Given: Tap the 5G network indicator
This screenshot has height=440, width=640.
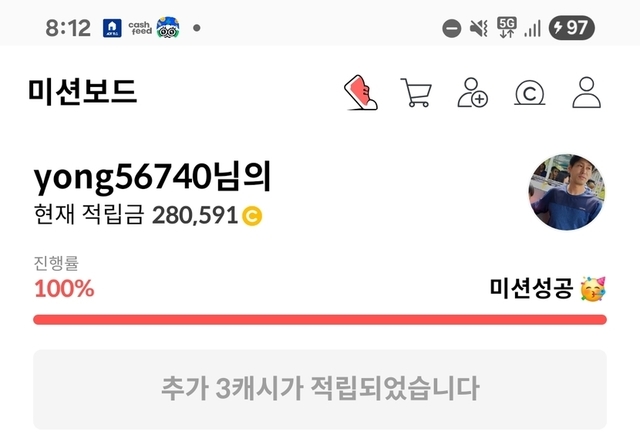Looking at the screenshot, I should (x=507, y=28).
